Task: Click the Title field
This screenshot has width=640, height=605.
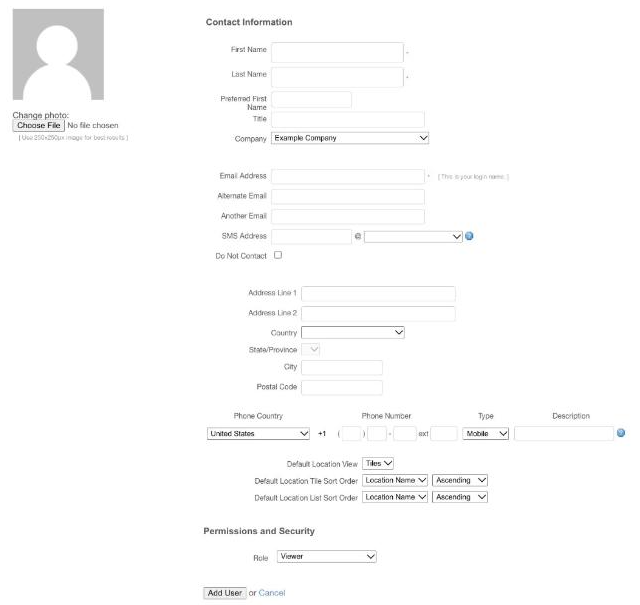Action: click(348, 120)
